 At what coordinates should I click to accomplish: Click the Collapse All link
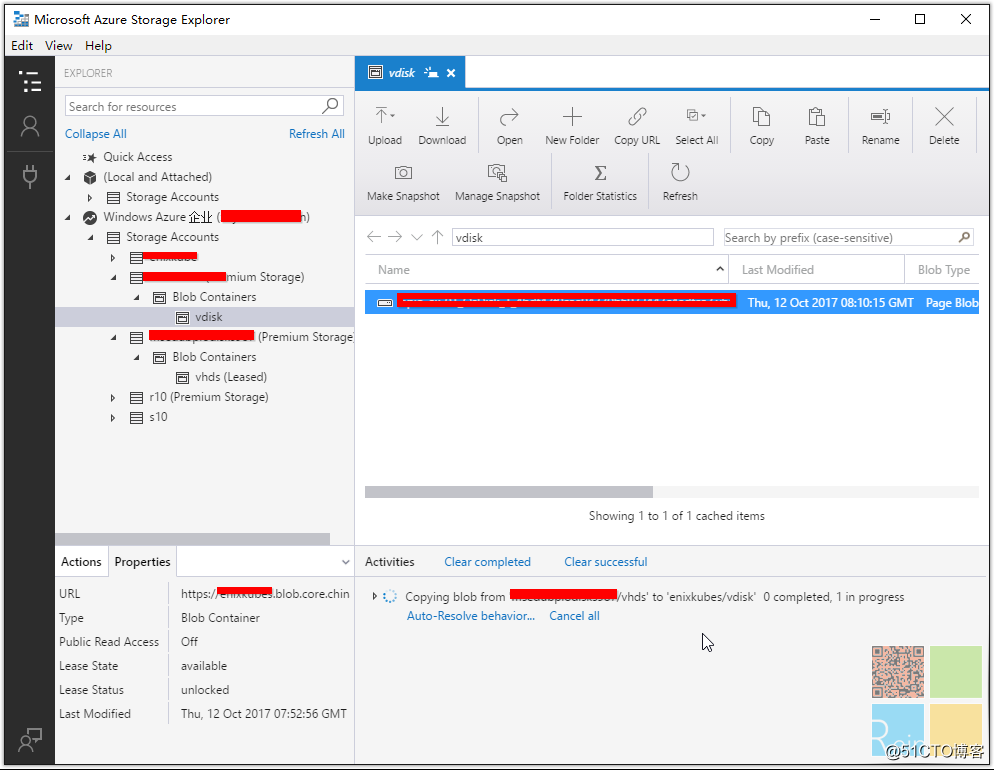tap(96, 134)
